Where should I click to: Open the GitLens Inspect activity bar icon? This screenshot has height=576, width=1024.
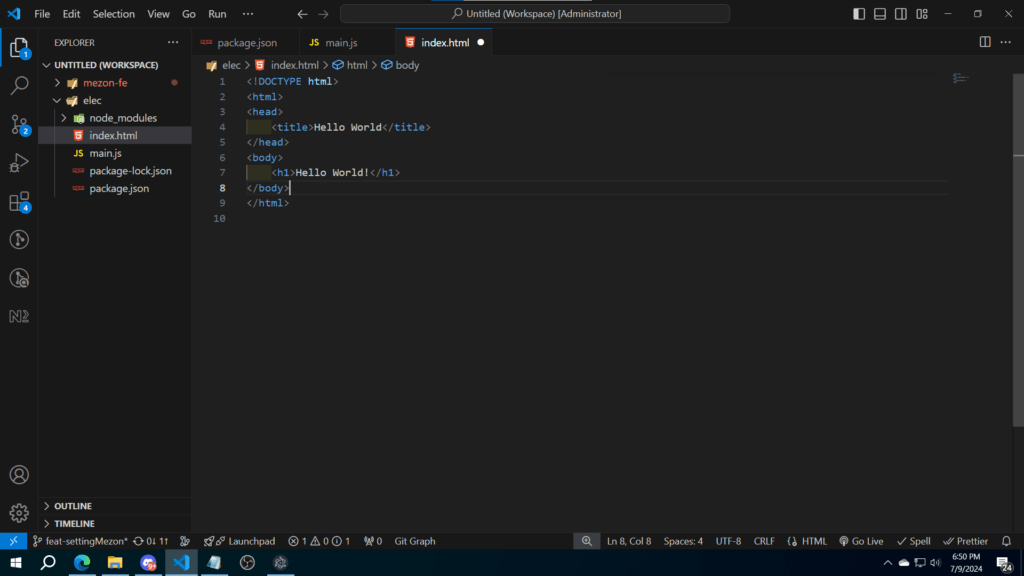[19, 278]
